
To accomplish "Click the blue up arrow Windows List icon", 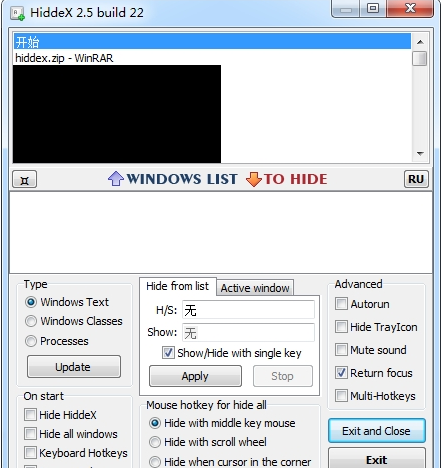I will pos(116,179).
